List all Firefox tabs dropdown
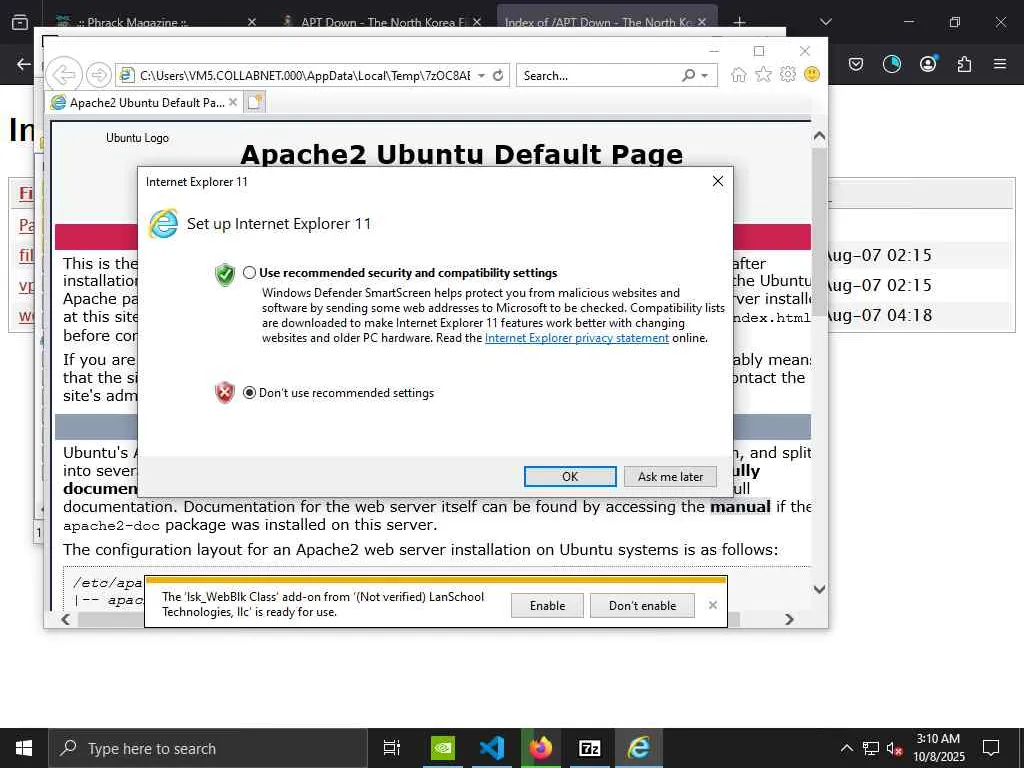 (x=825, y=22)
